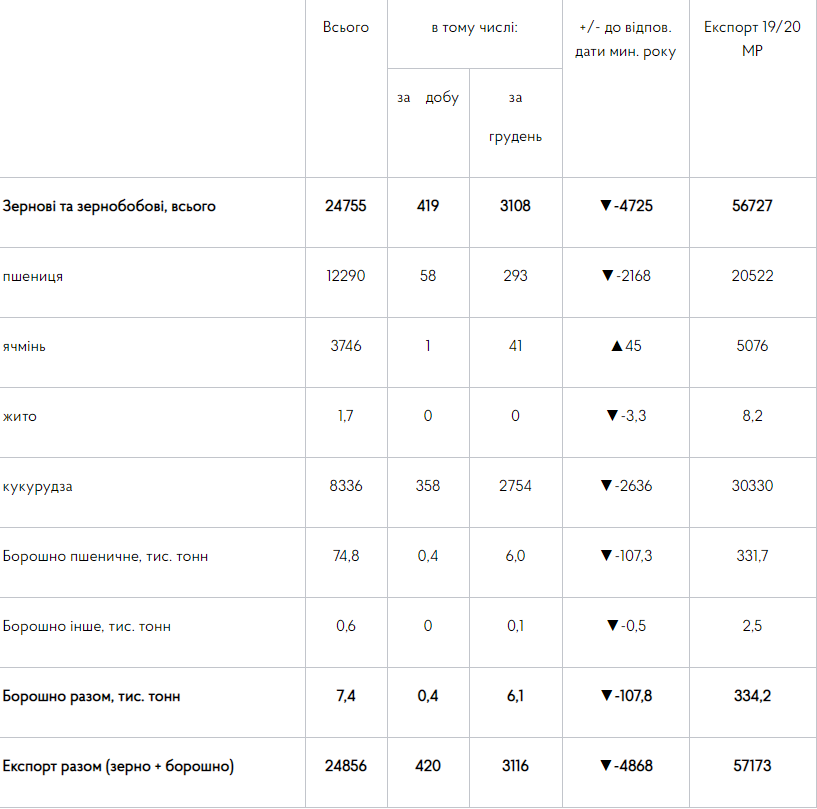Select the "за грудень" subheader cell
817x809 pixels.
point(515,117)
